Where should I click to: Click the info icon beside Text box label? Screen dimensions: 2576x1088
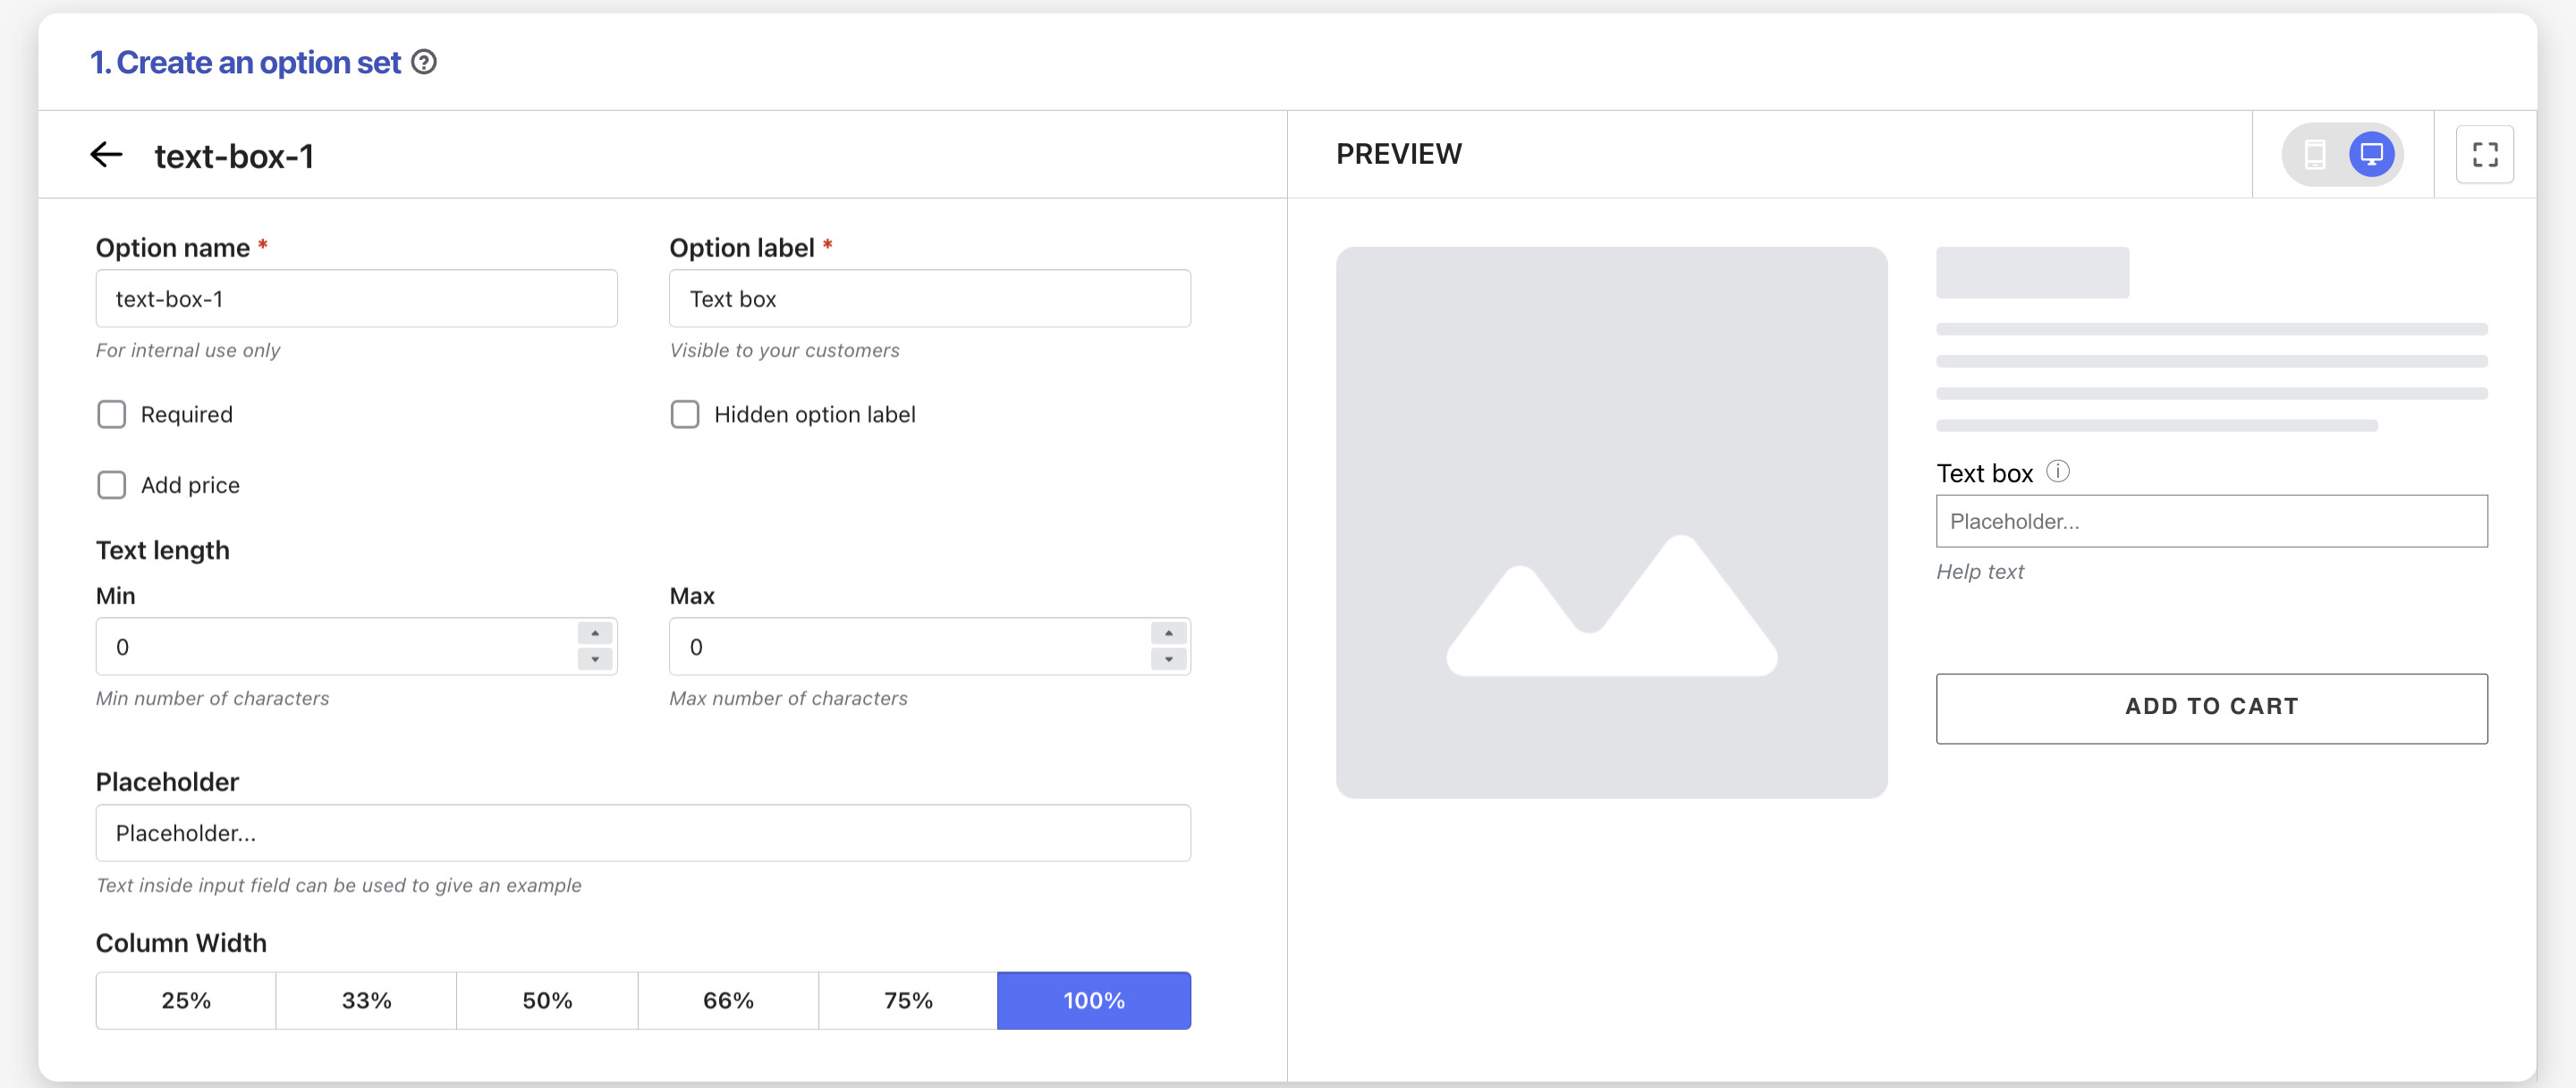2057,471
